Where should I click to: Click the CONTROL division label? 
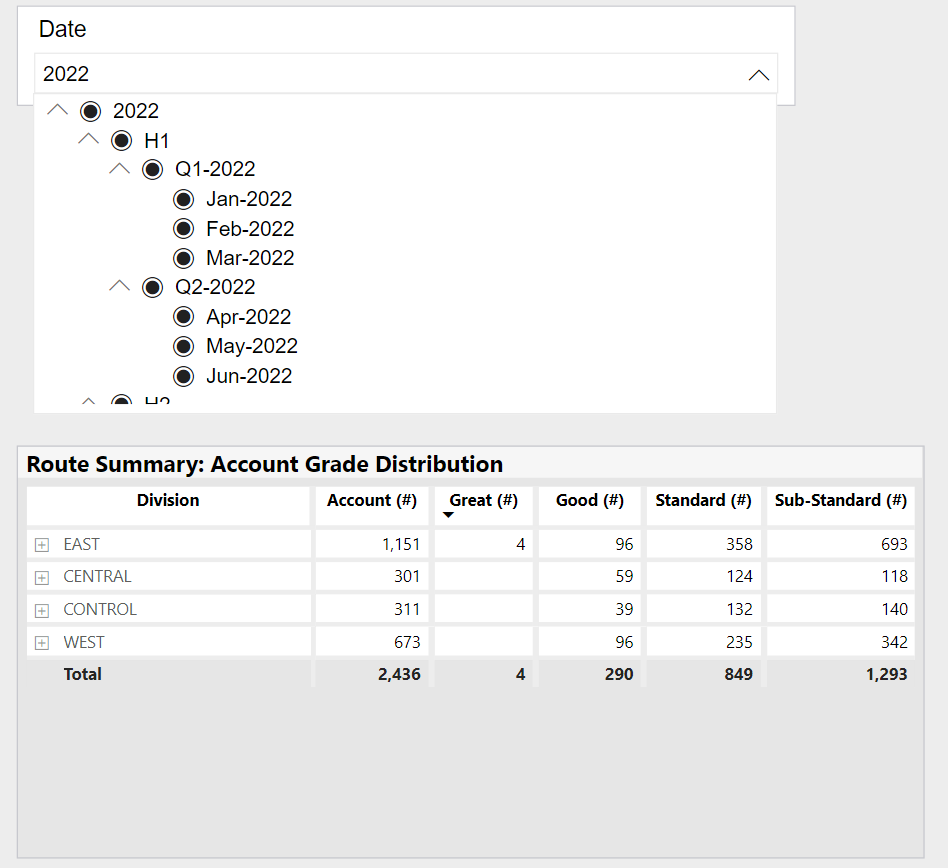[100, 609]
